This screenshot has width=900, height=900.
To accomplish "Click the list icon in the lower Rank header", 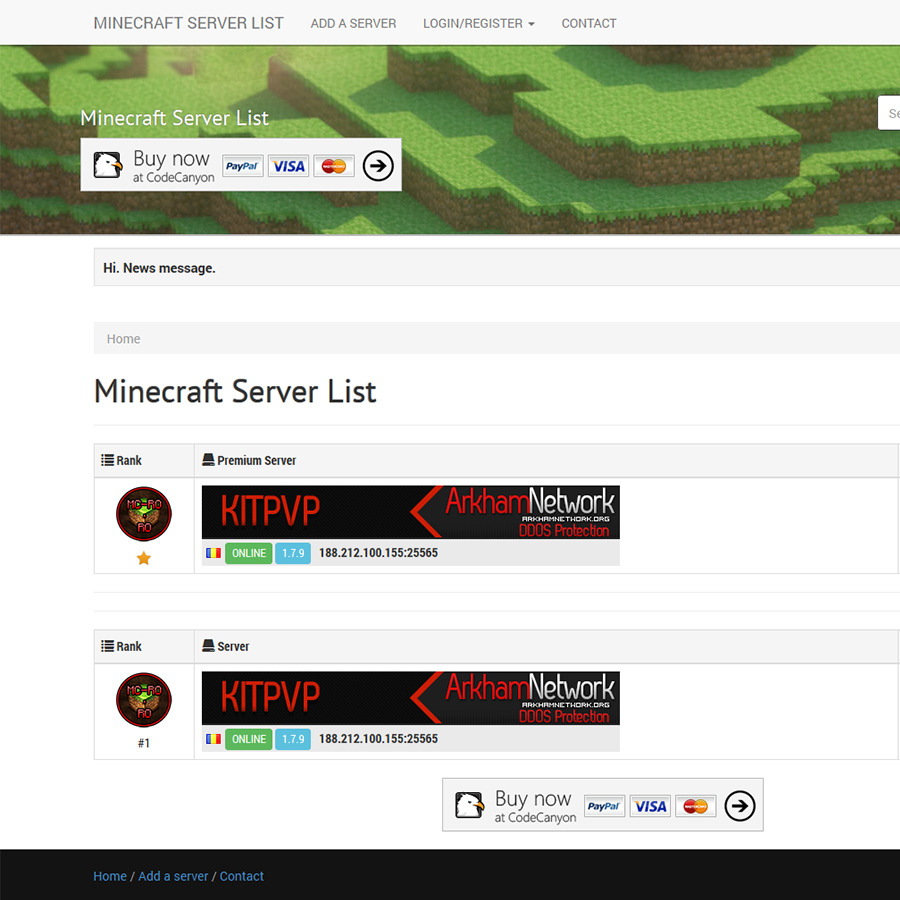I will [107, 646].
